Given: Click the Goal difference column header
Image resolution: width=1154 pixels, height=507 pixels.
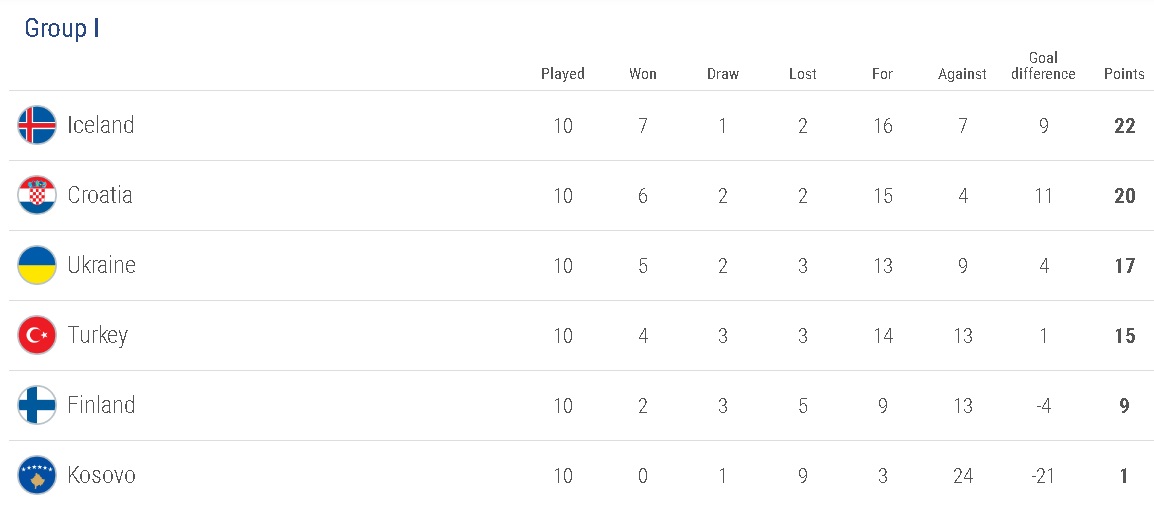Looking at the screenshot, I should point(1043,66).
